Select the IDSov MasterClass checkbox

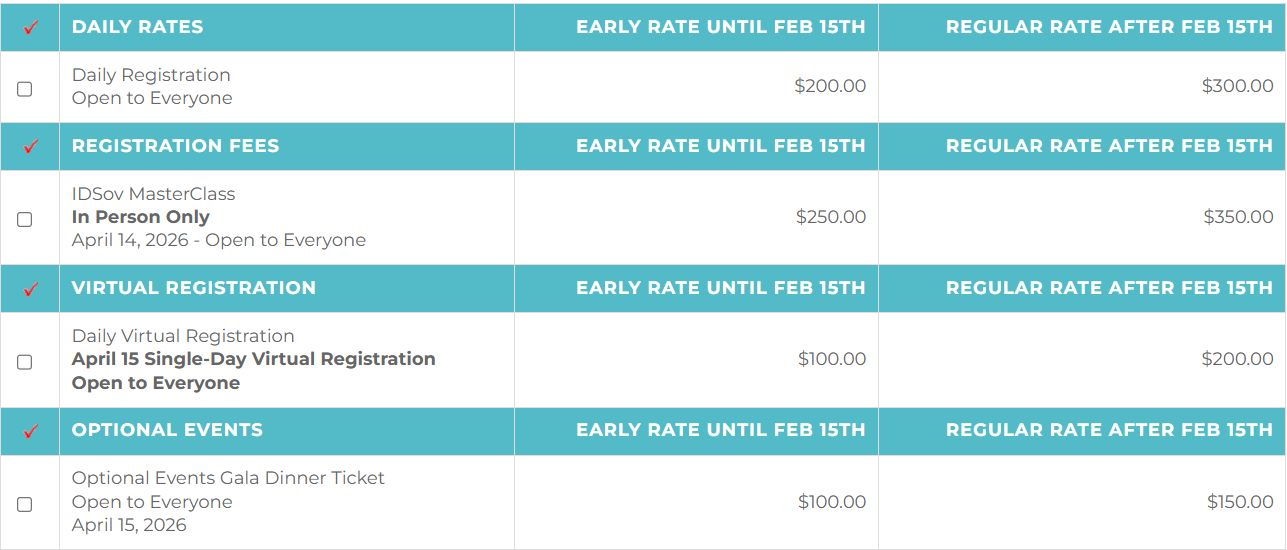(x=25, y=219)
